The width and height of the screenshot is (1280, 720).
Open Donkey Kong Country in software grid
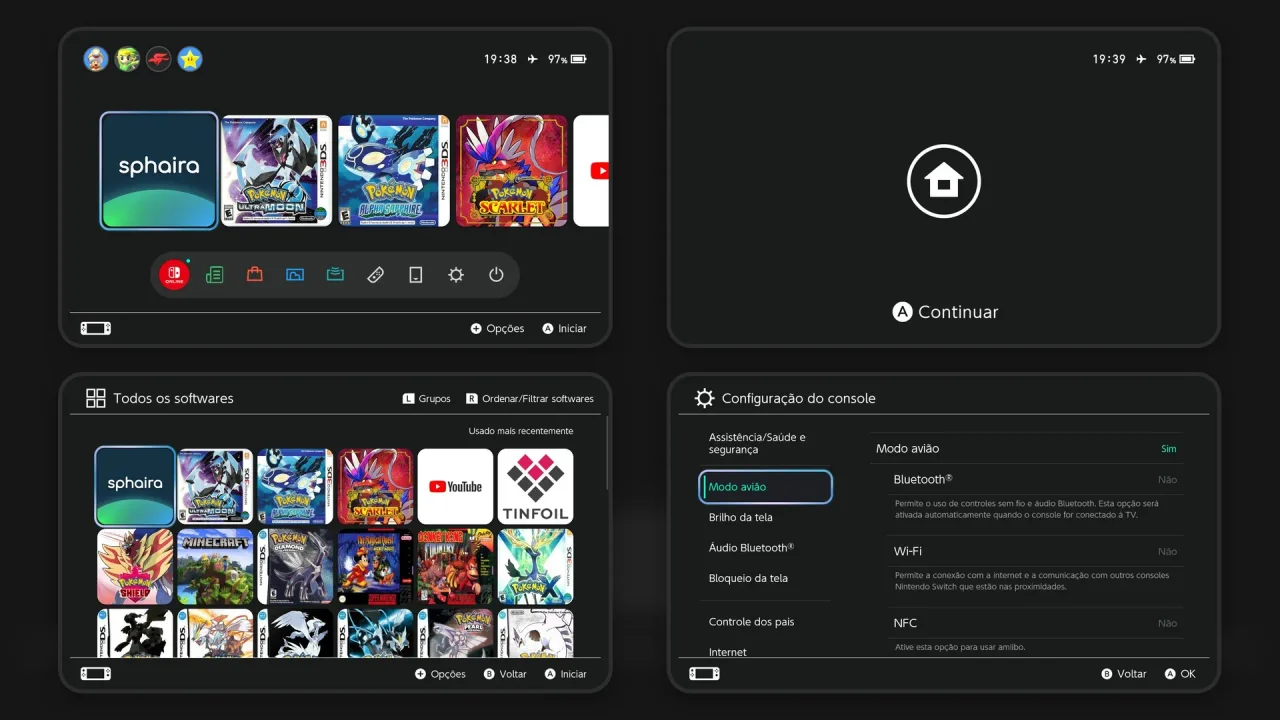coord(455,567)
